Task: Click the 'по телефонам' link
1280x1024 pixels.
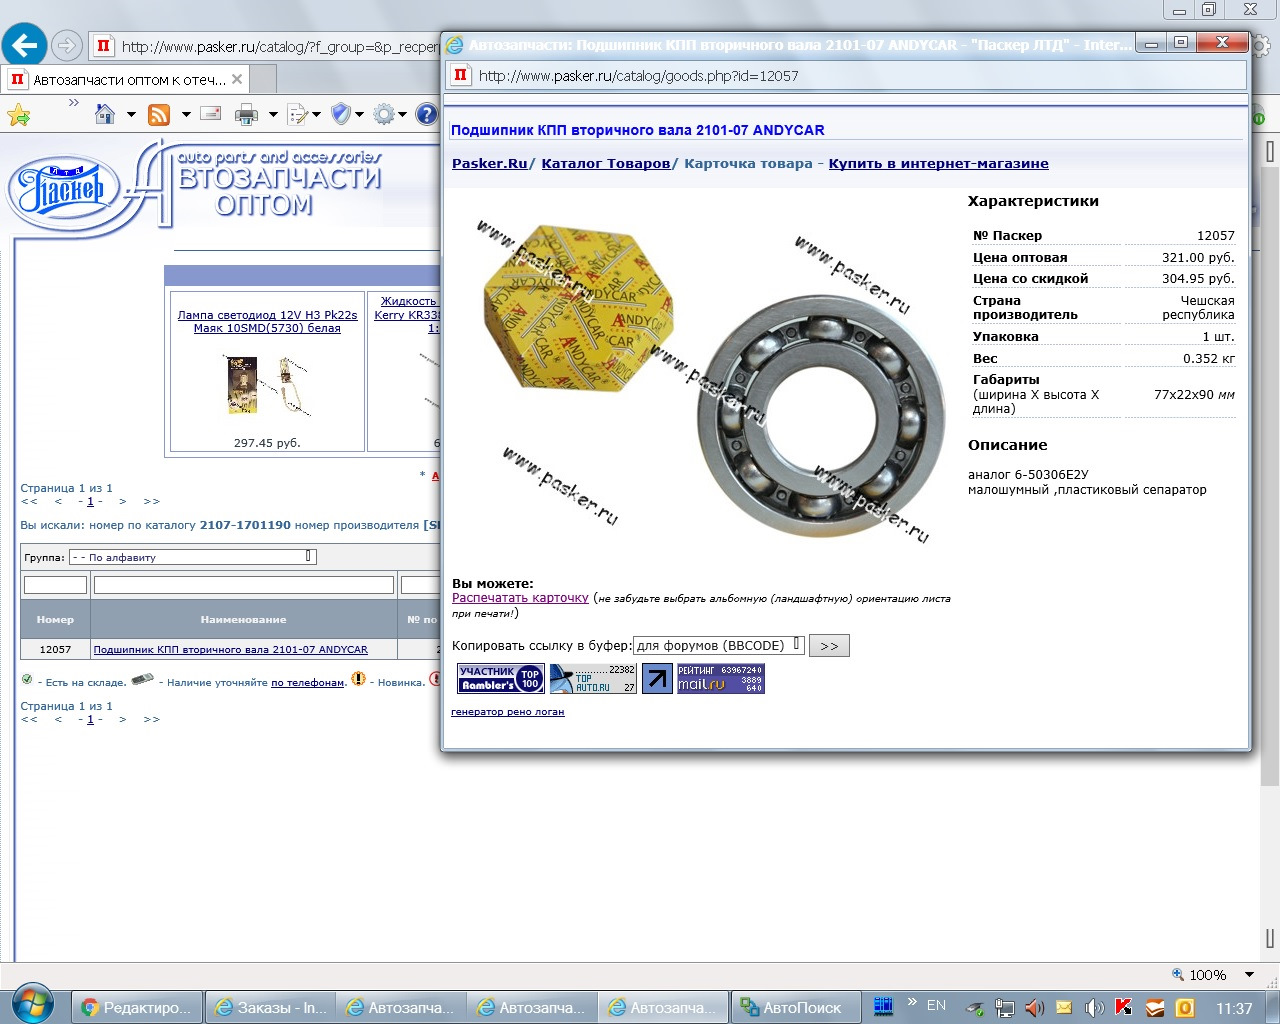Action: [x=308, y=682]
